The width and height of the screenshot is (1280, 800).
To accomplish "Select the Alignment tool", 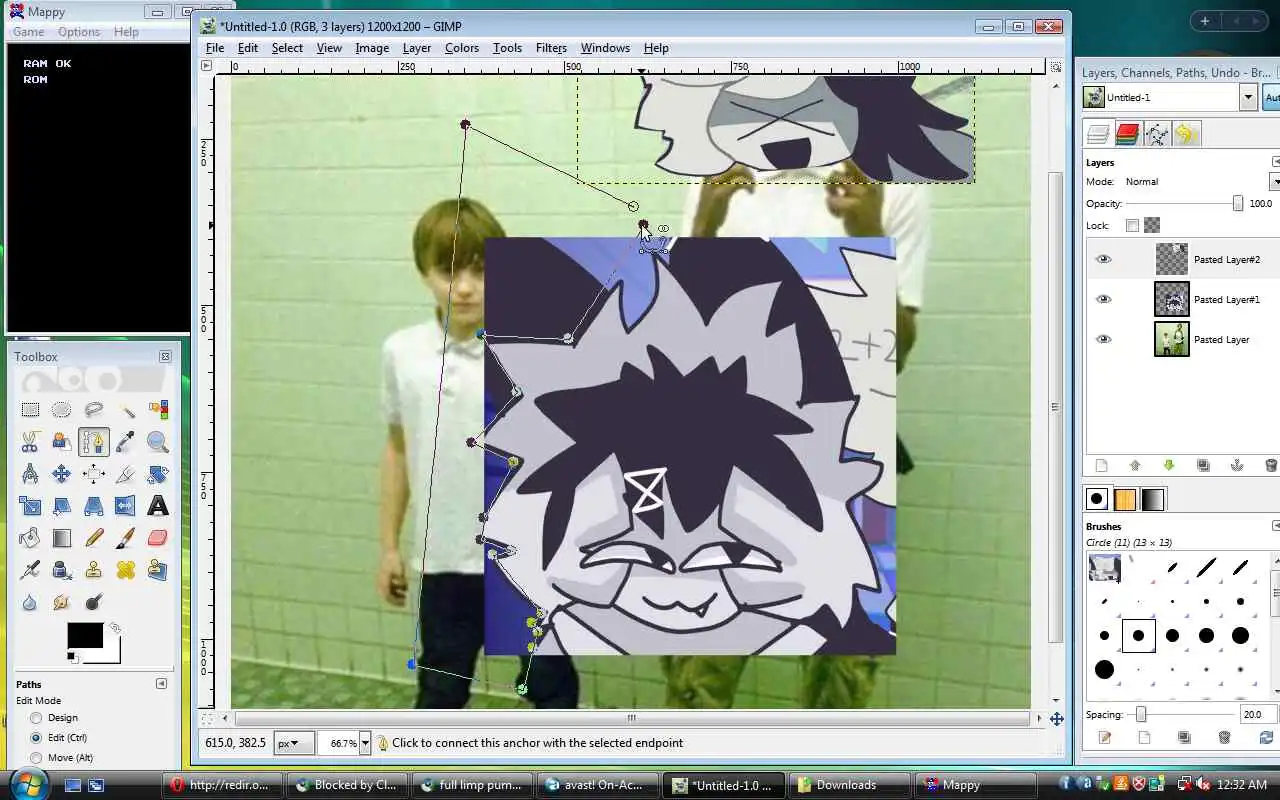I will click(x=94, y=474).
